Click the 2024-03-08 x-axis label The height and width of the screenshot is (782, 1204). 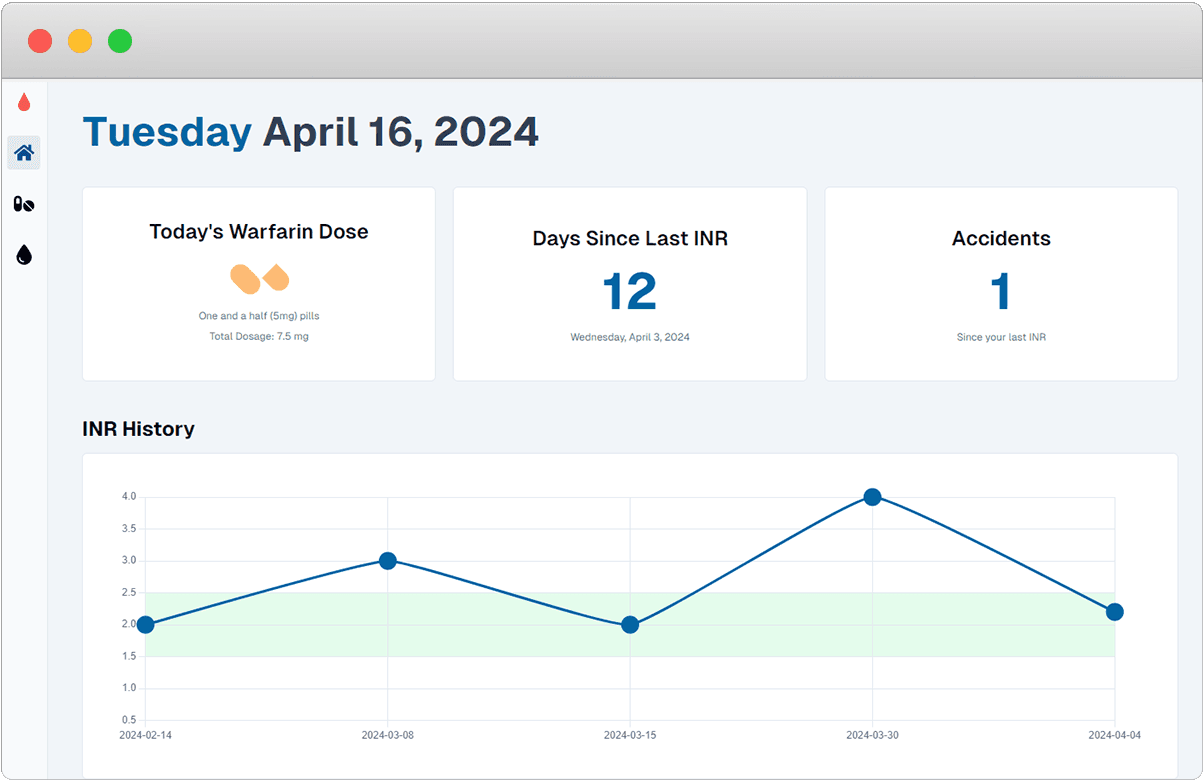388,735
